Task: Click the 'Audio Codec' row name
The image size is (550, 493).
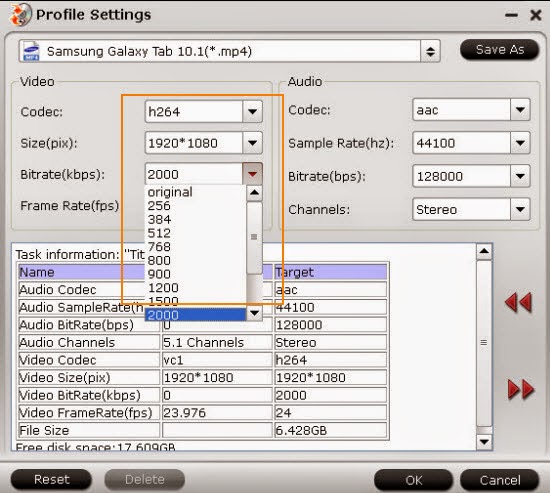Action: pos(81,289)
